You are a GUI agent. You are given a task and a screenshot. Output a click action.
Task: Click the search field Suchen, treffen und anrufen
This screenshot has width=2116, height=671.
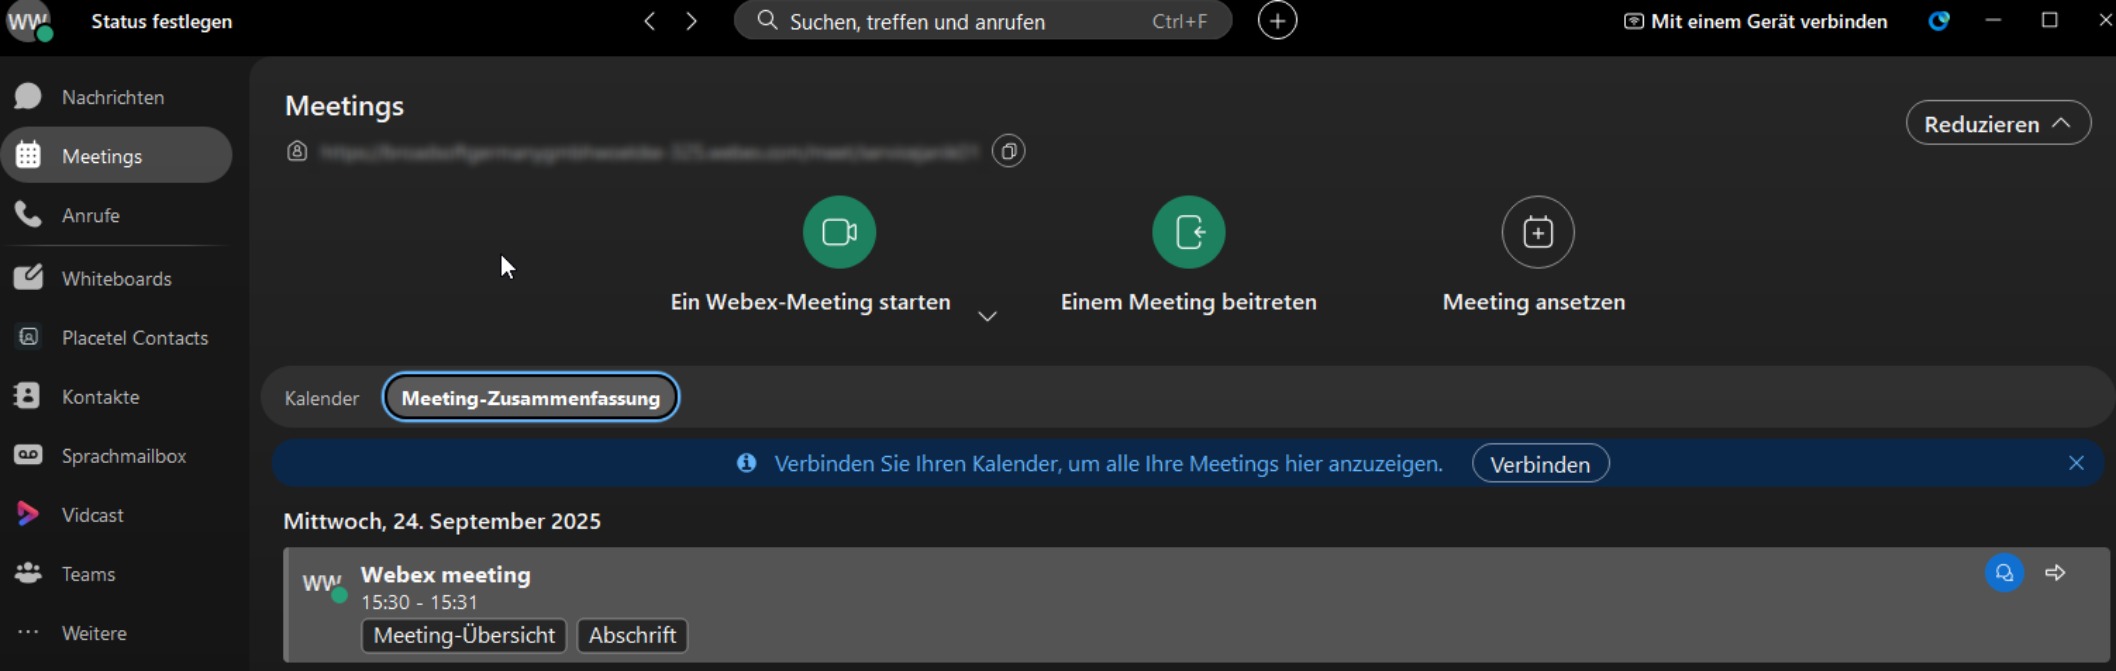[982, 21]
